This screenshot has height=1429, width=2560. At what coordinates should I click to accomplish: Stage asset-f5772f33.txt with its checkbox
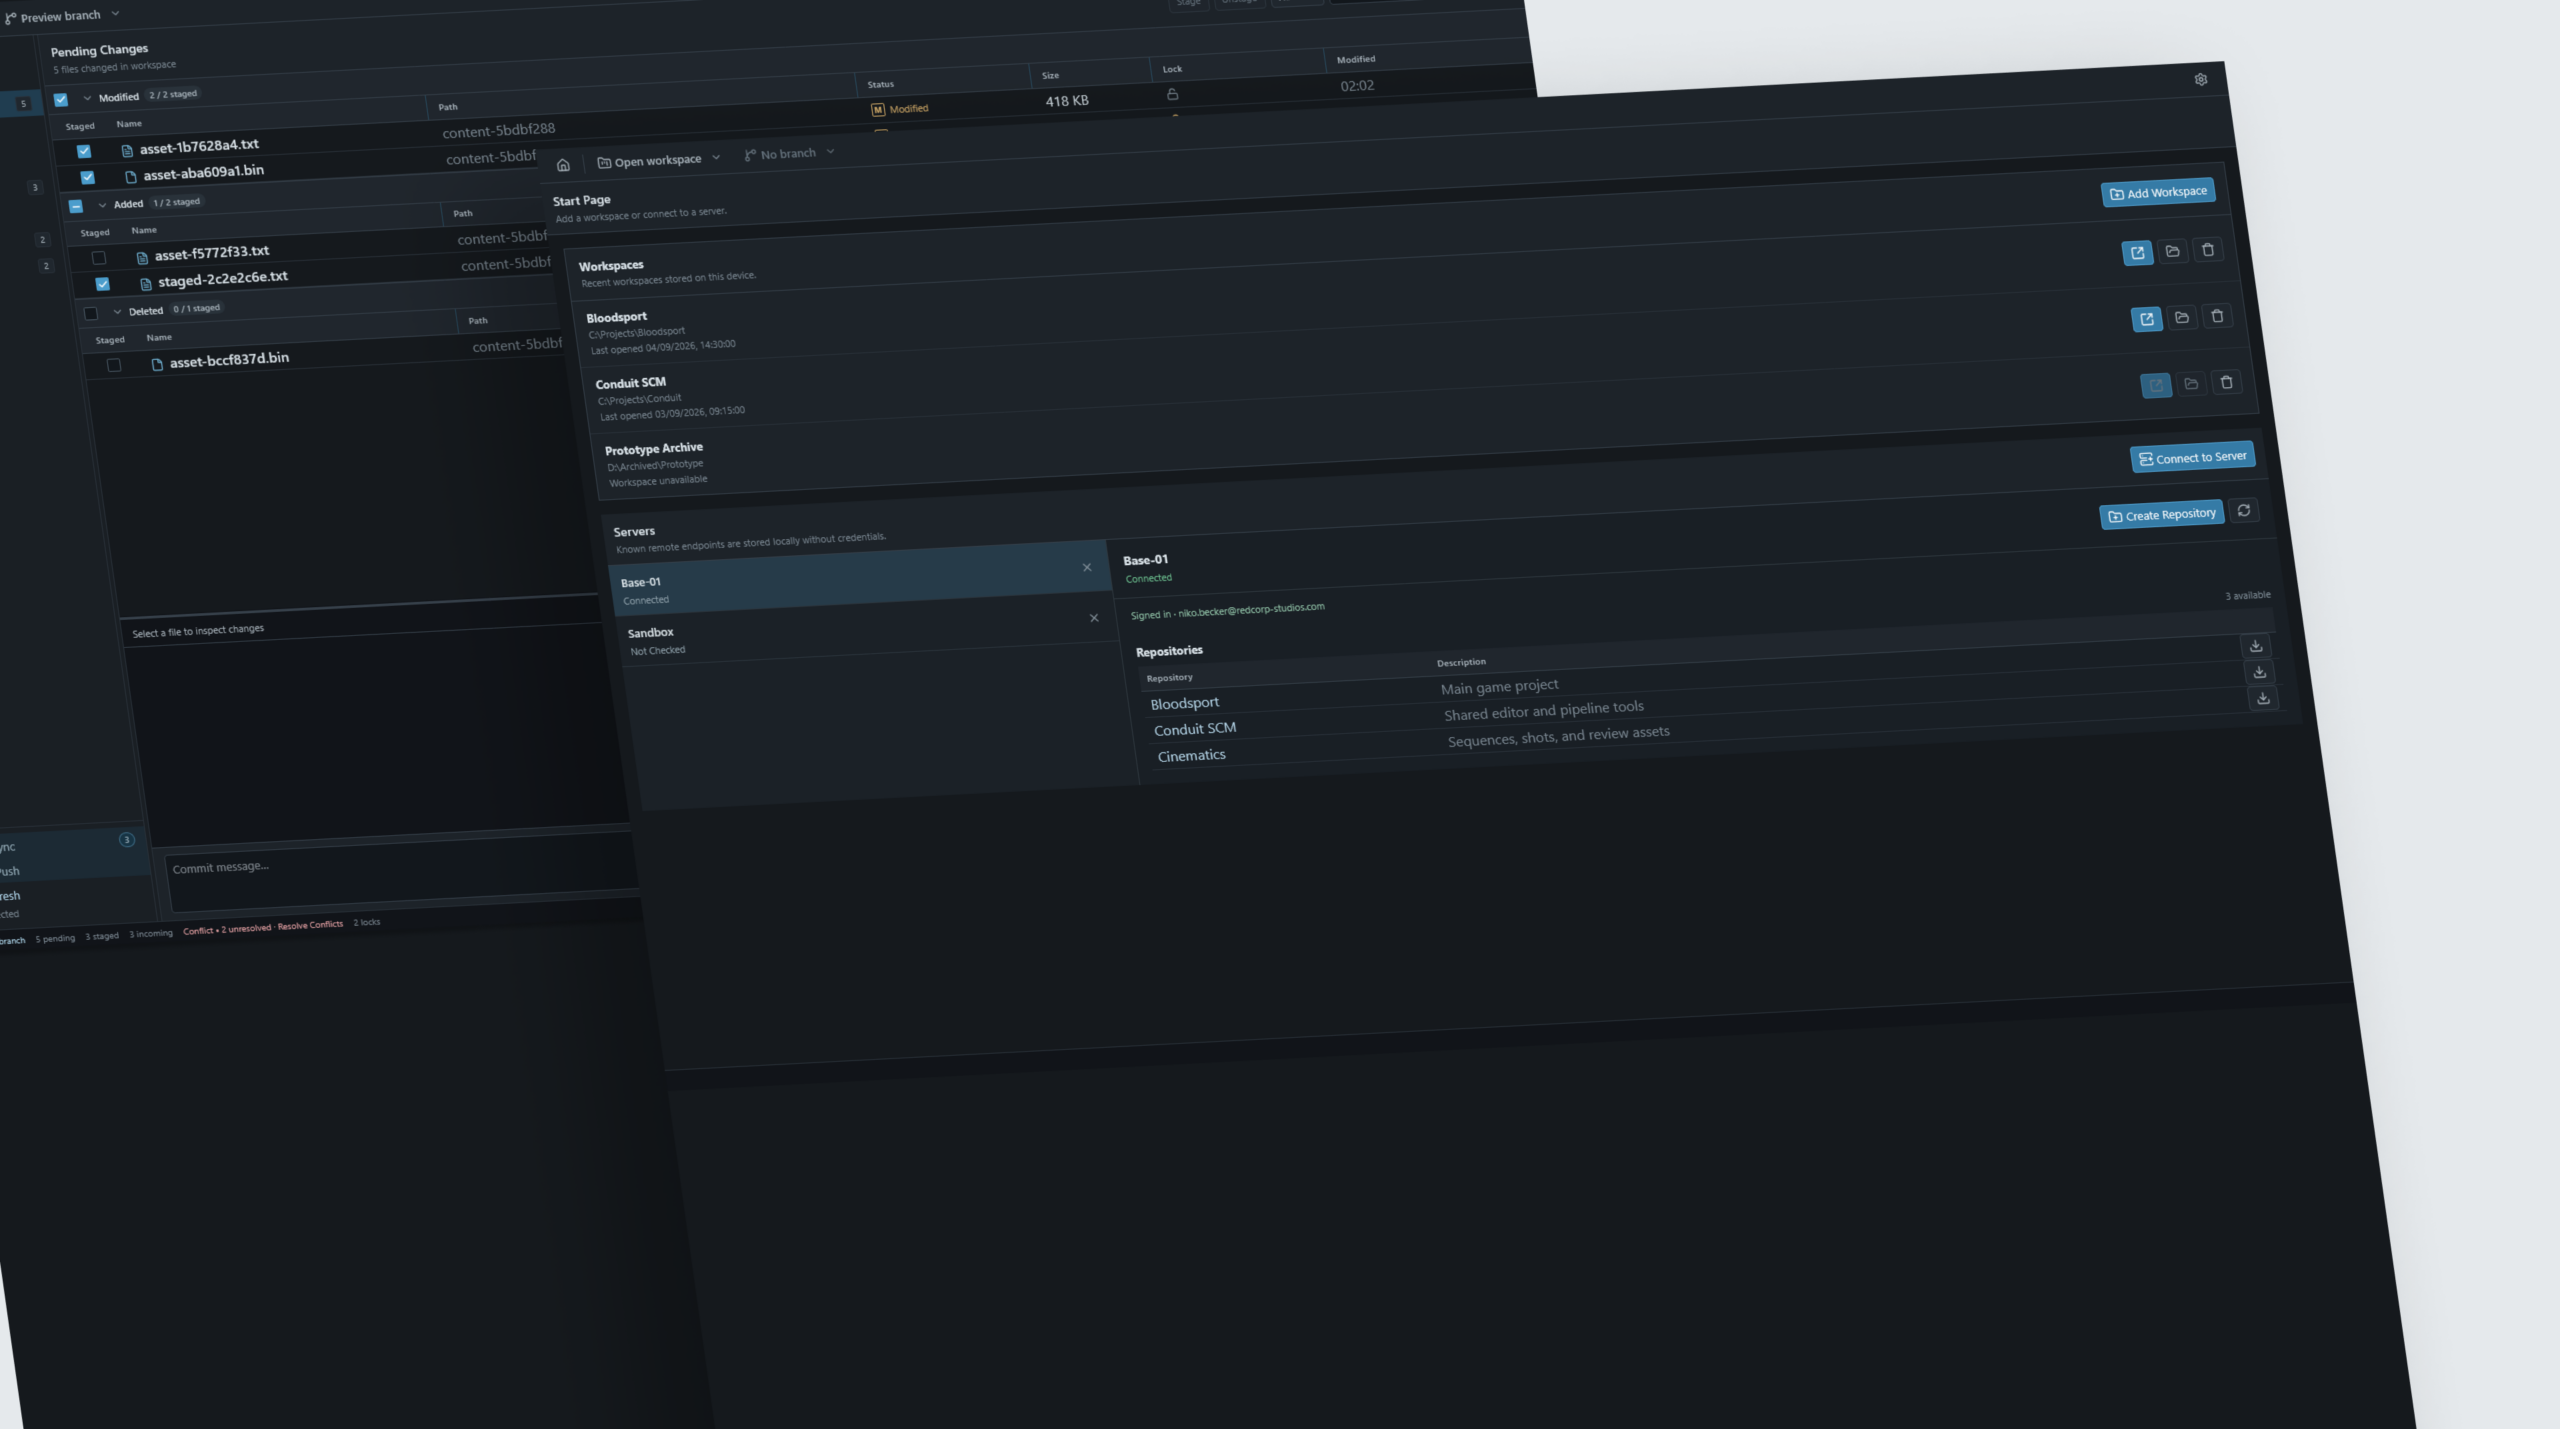click(99, 258)
